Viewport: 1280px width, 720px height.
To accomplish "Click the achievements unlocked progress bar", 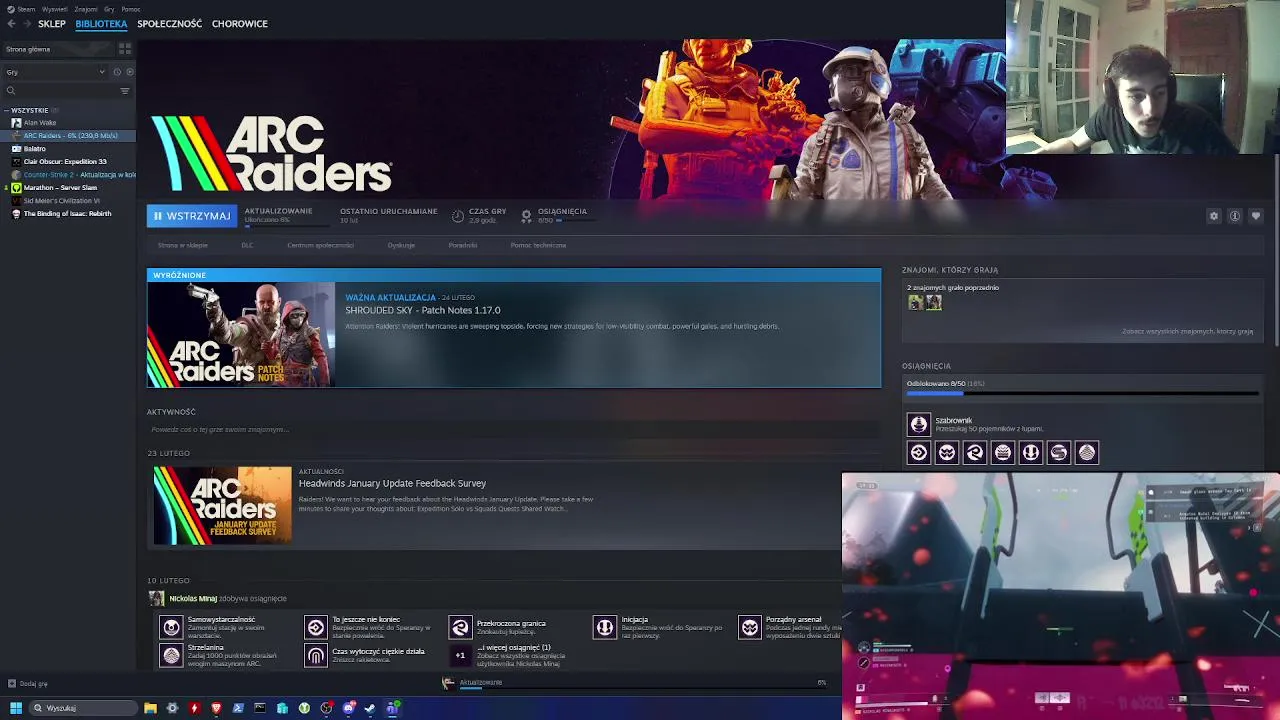I will (1082, 394).
